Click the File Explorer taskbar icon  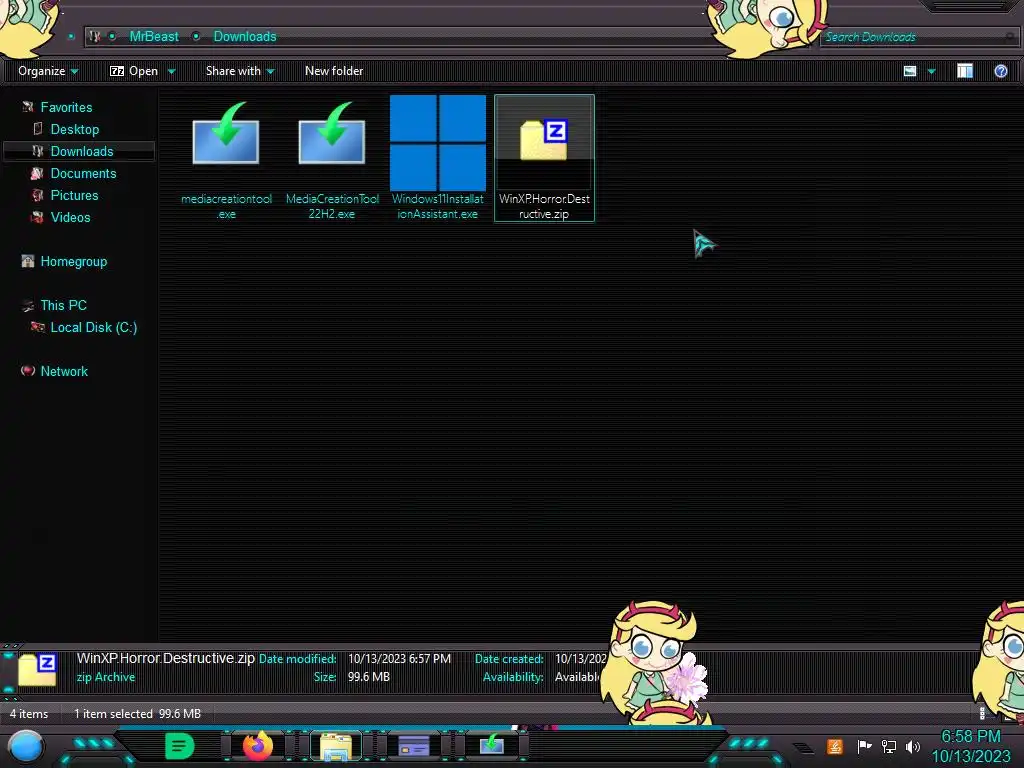336,746
